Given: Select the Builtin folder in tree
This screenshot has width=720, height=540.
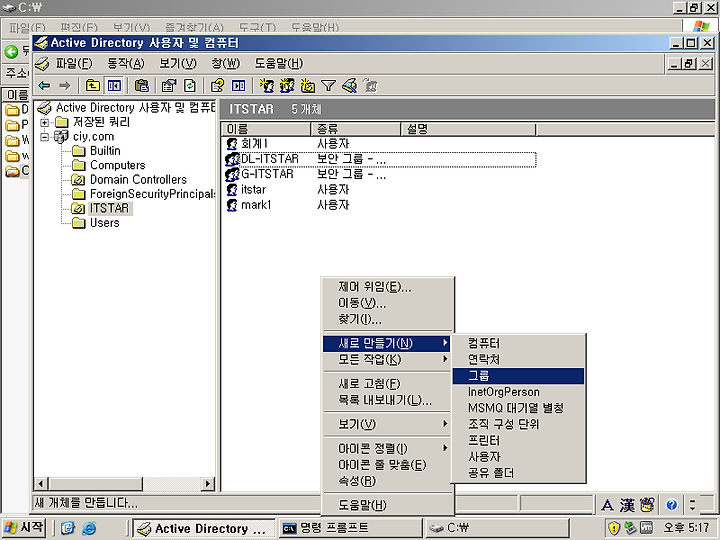Looking at the screenshot, I should pyautogui.click(x=105, y=151).
